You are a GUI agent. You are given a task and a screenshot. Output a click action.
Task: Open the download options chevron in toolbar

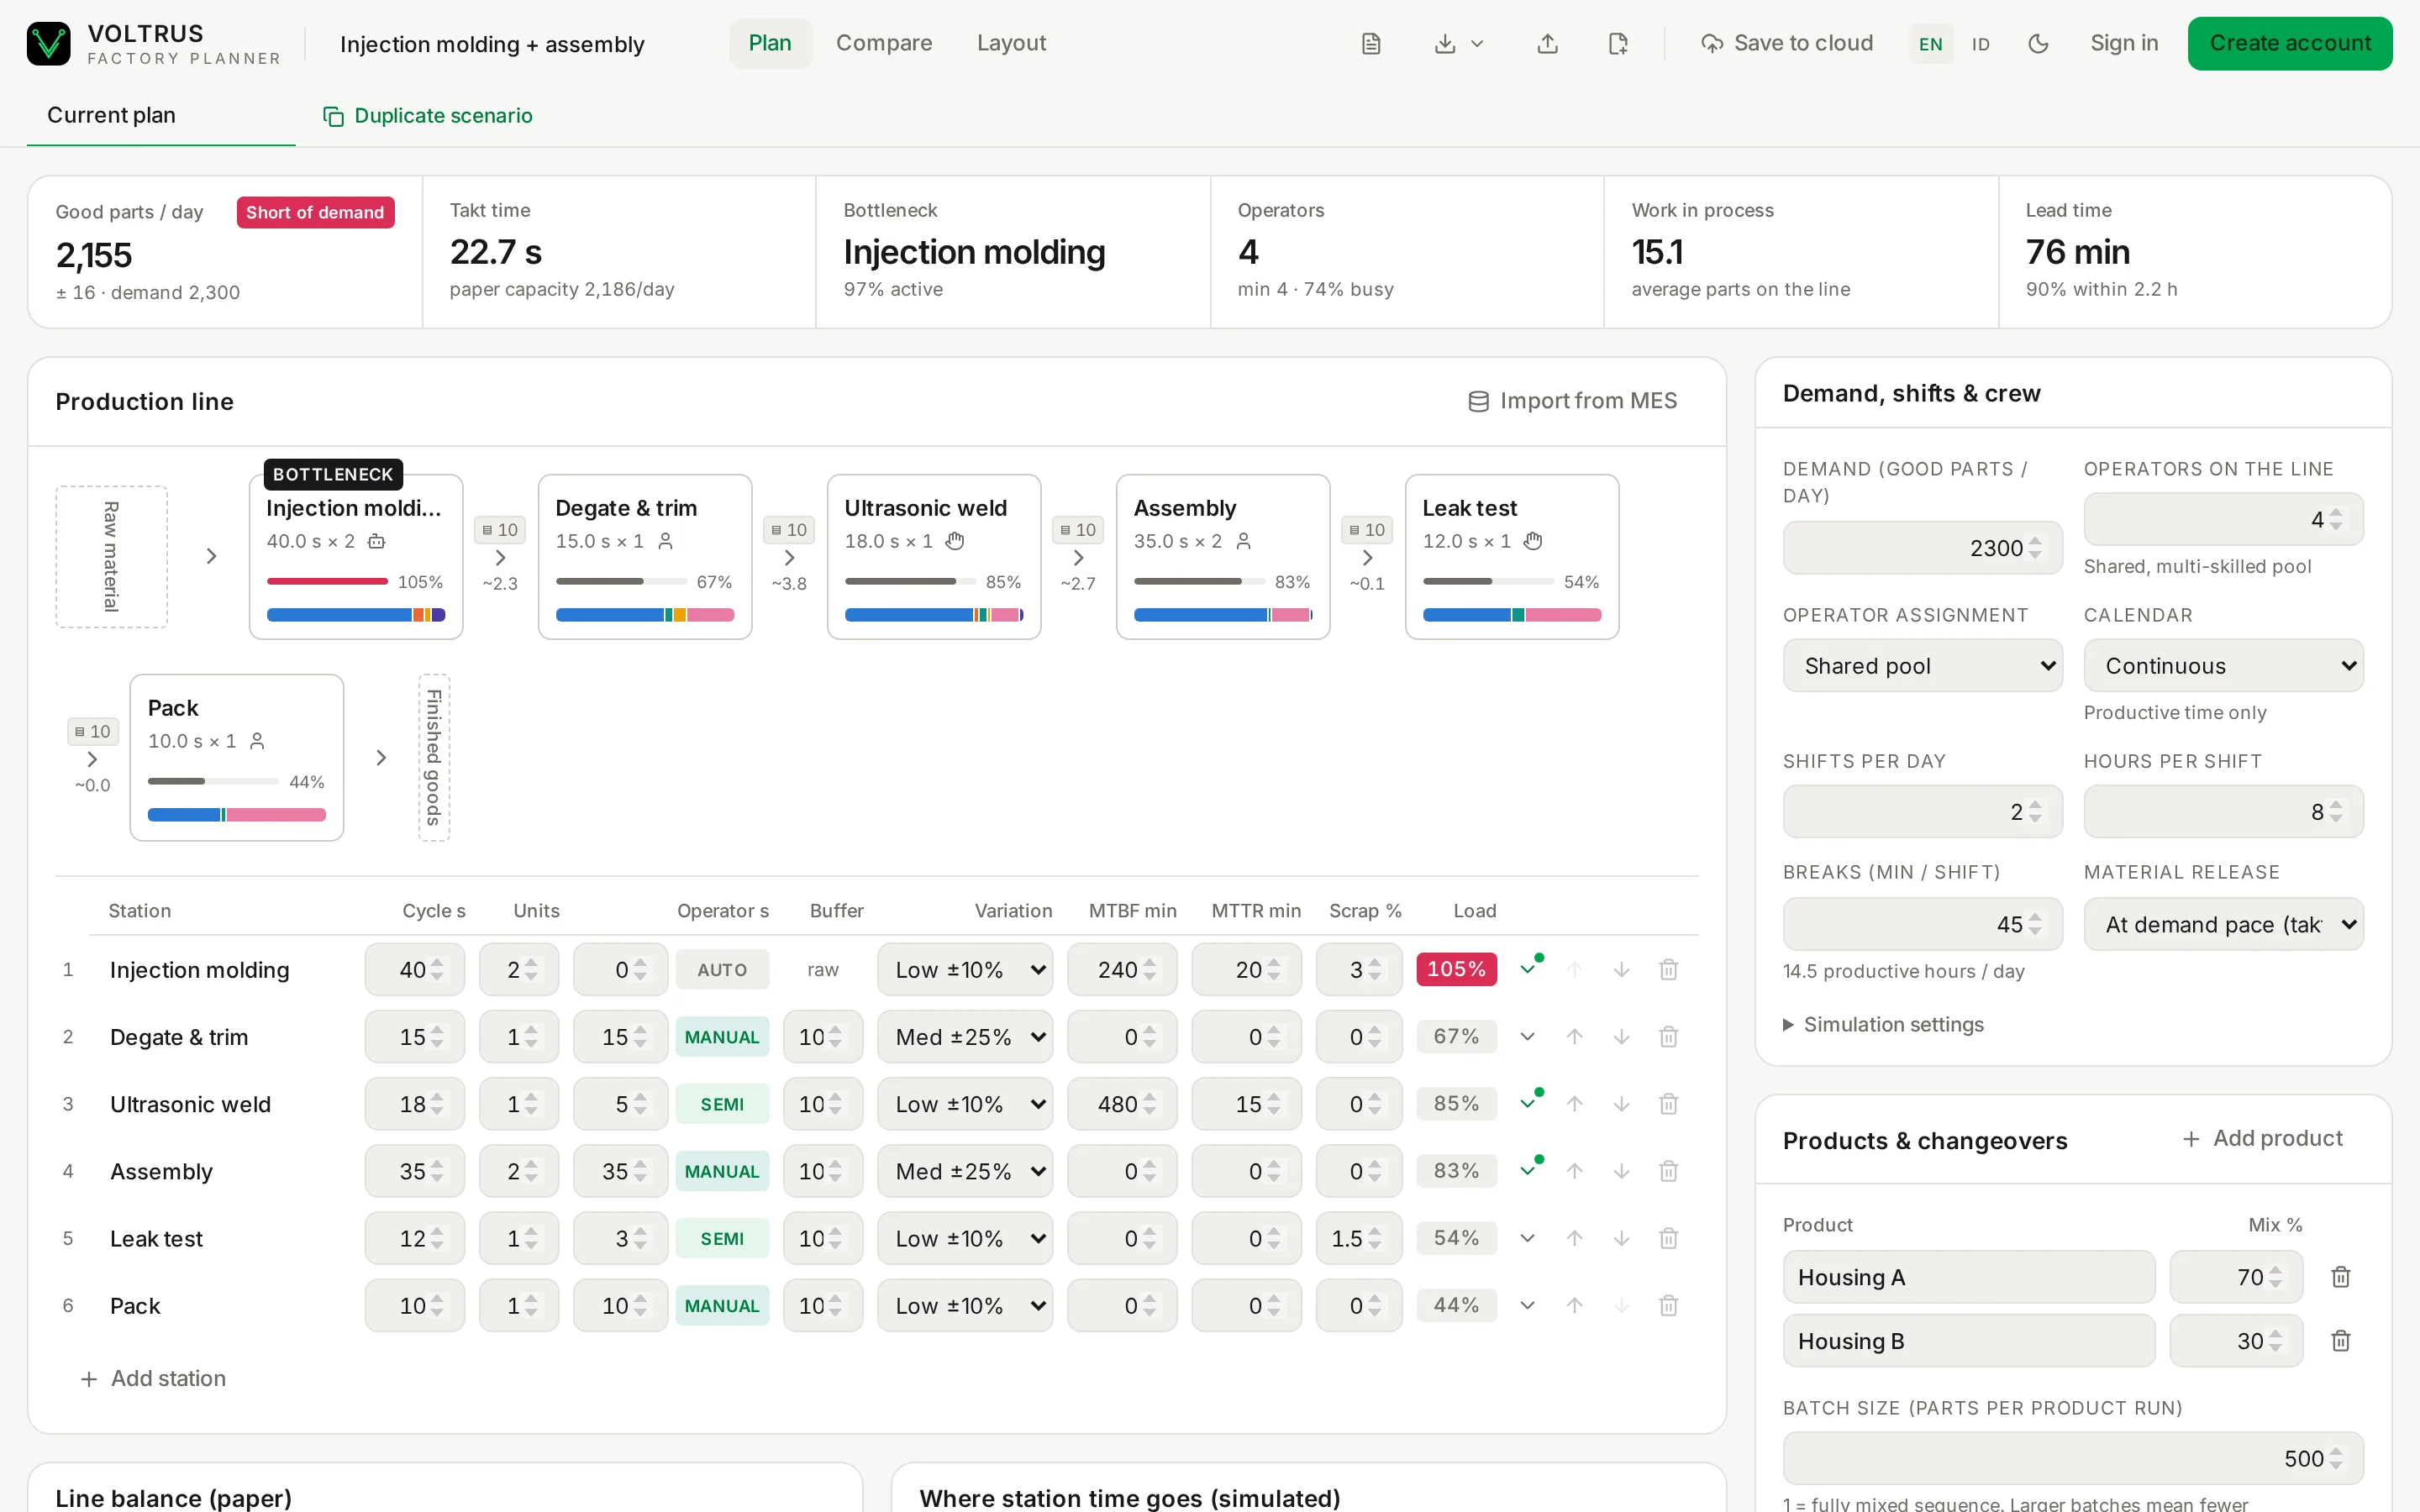(x=1477, y=44)
